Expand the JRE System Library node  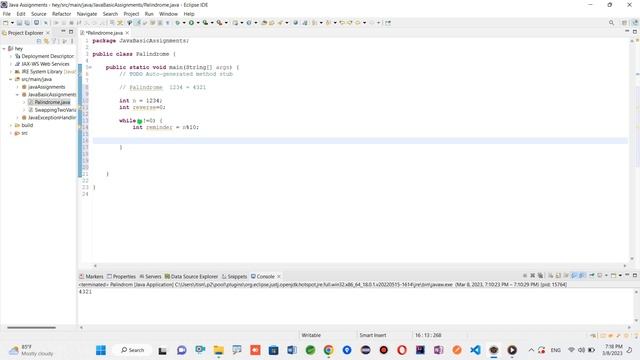11,72
